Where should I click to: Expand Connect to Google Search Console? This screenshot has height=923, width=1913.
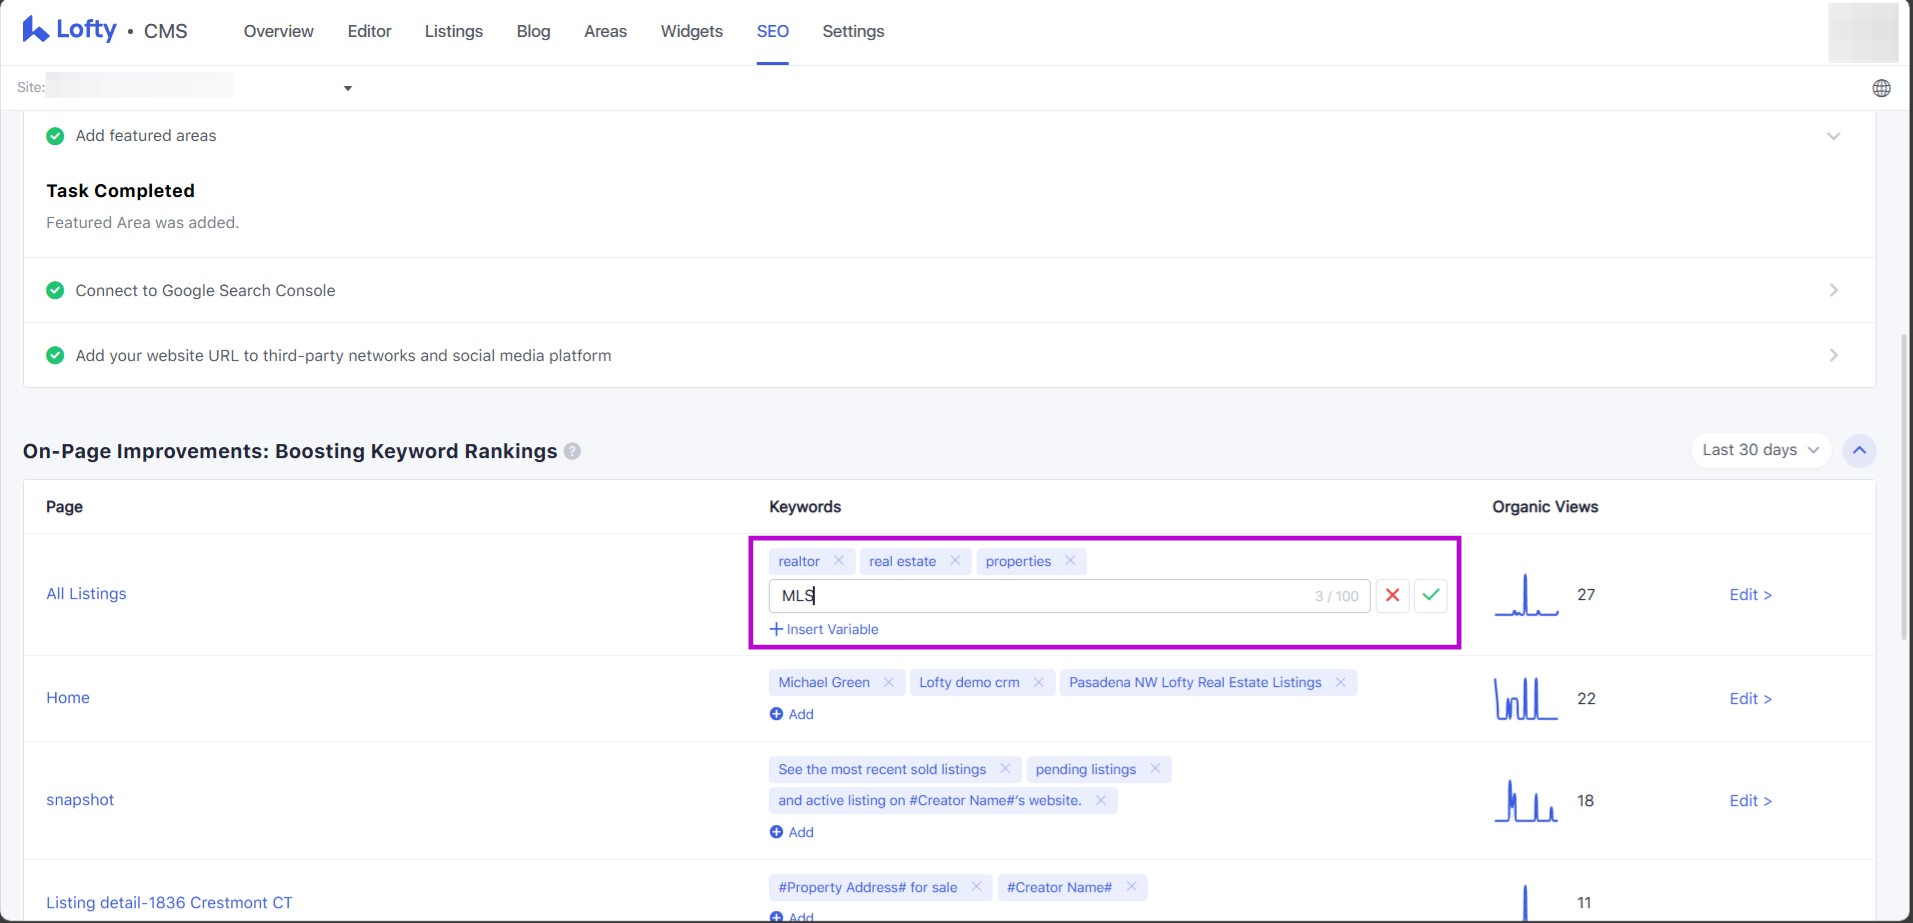tap(1833, 290)
